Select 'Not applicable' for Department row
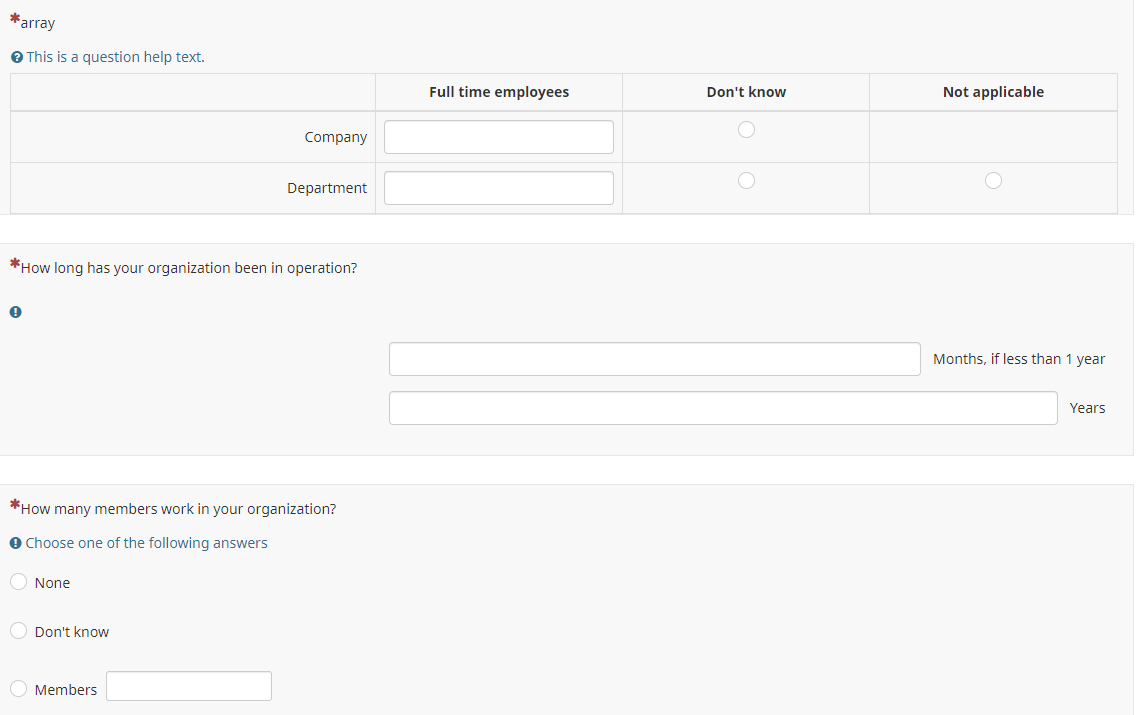The image size is (1141, 715). pyautogui.click(x=993, y=181)
